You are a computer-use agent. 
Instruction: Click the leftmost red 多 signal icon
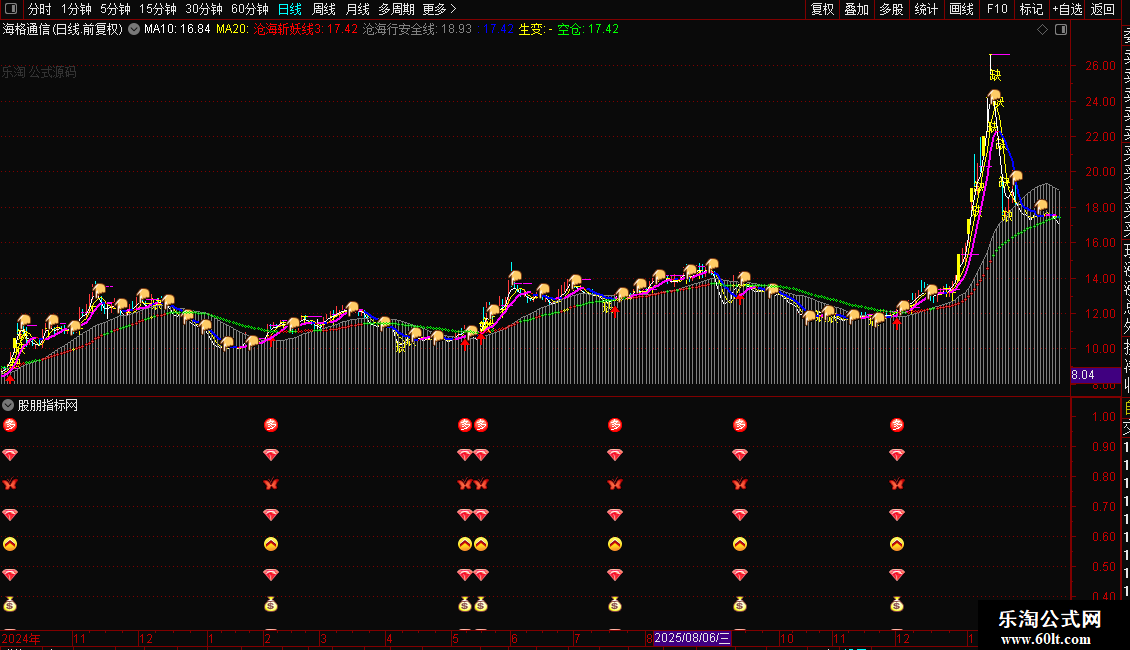pyautogui.click(x=10, y=425)
